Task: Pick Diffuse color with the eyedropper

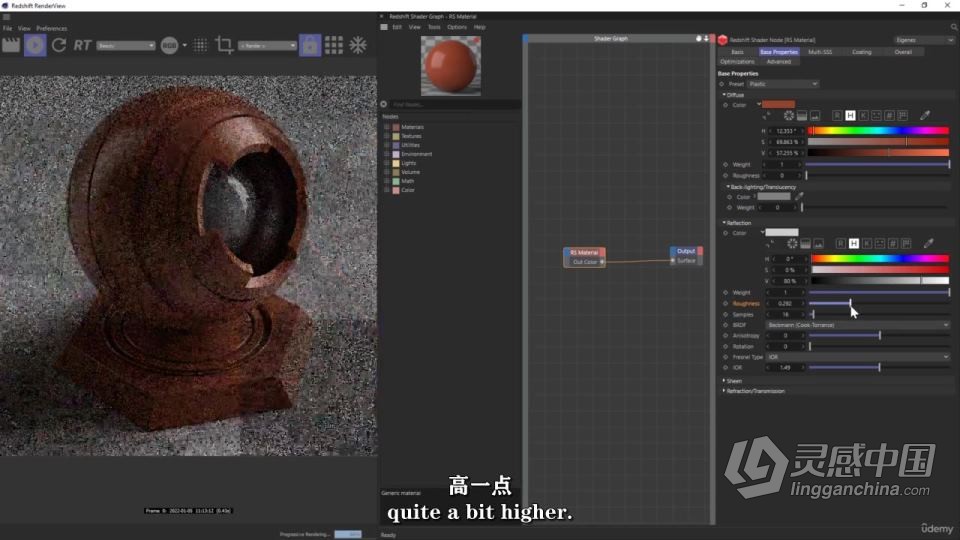Action: click(x=925, y=115)
